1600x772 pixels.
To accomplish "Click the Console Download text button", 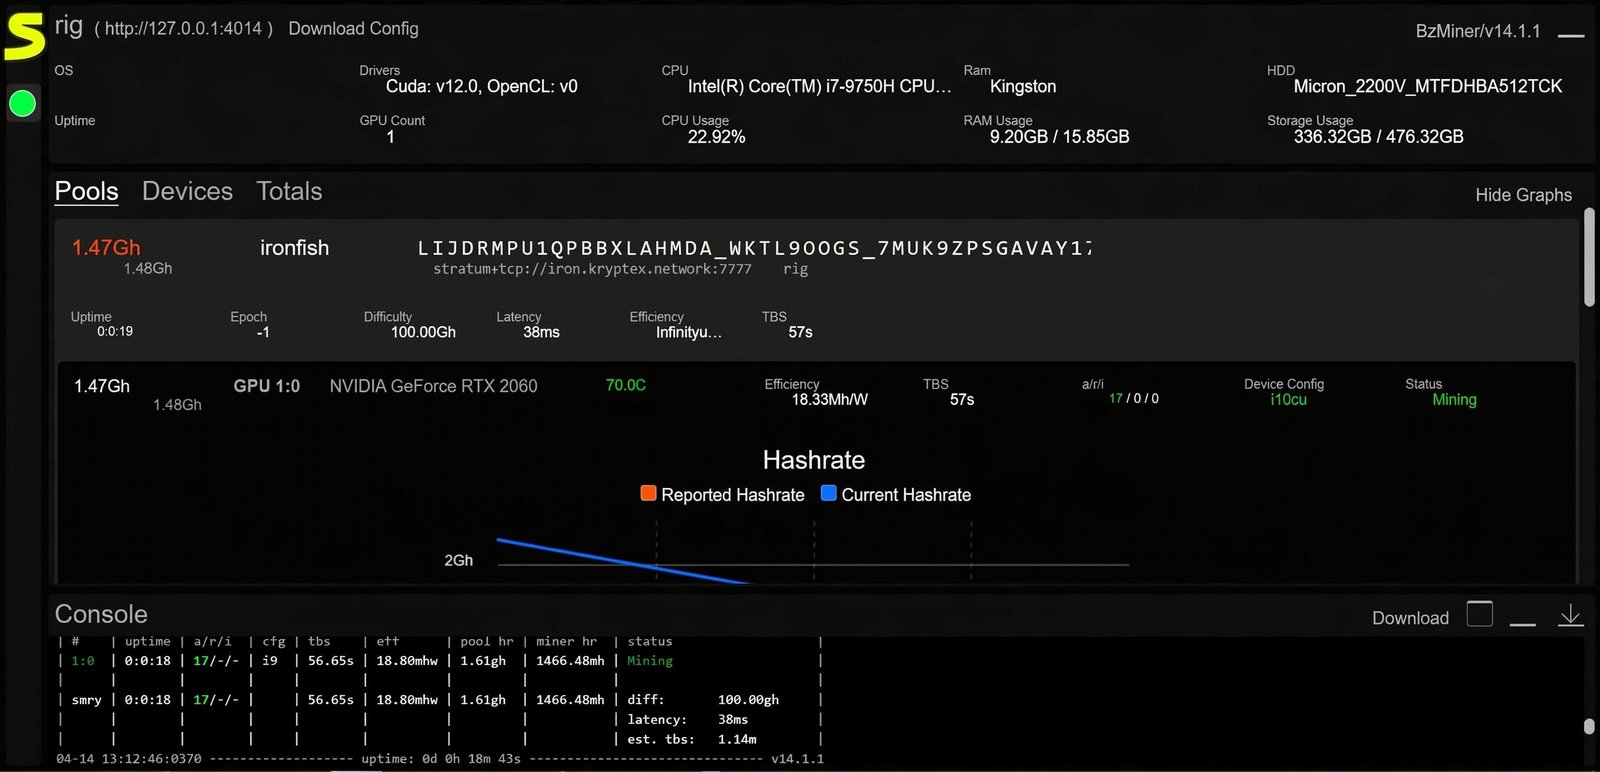I will 1410,618.
